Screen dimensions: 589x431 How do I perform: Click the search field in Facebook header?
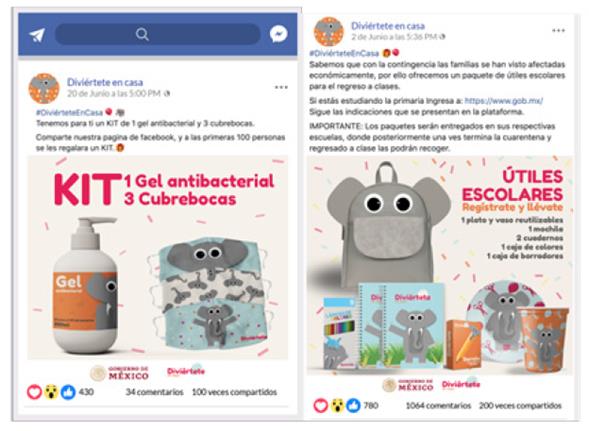157,34
